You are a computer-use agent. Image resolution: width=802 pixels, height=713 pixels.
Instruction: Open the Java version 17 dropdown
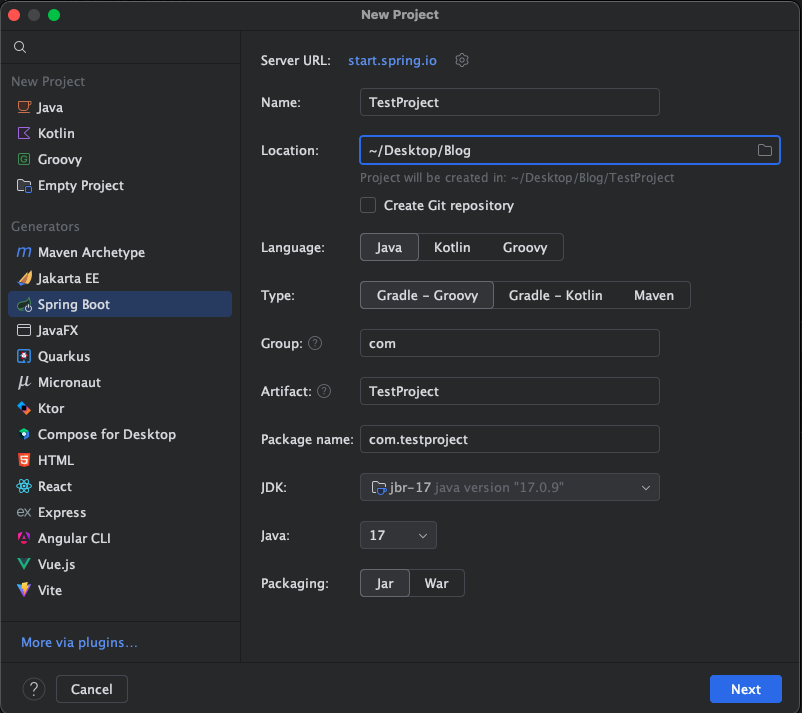(398, 536)
